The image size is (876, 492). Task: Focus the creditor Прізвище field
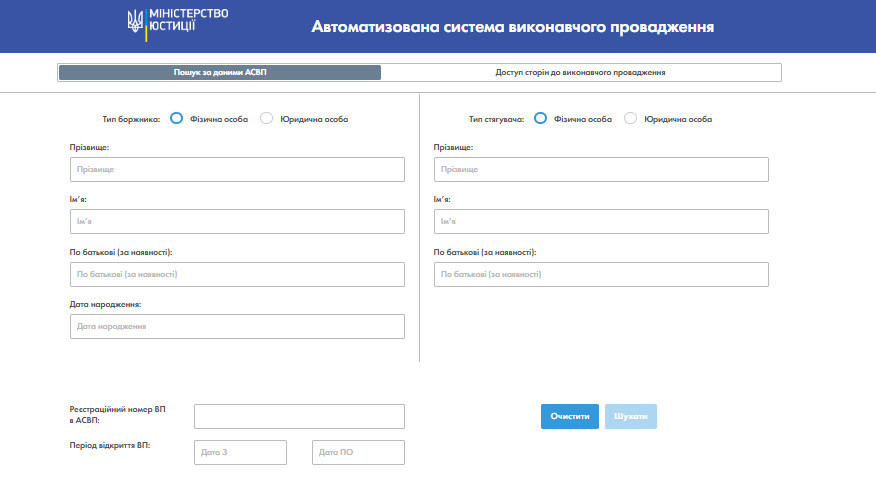pyautogui.click(x=601, y=169)
